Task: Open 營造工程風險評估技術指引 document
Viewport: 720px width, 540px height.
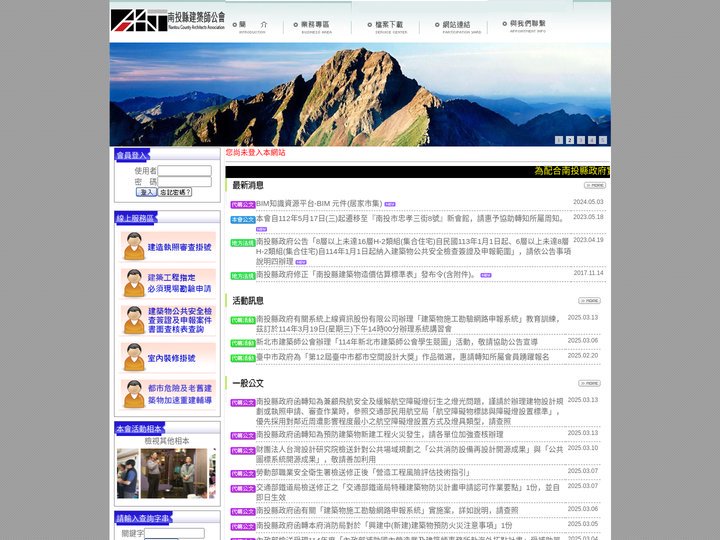Action: click(x=363, y=472)
